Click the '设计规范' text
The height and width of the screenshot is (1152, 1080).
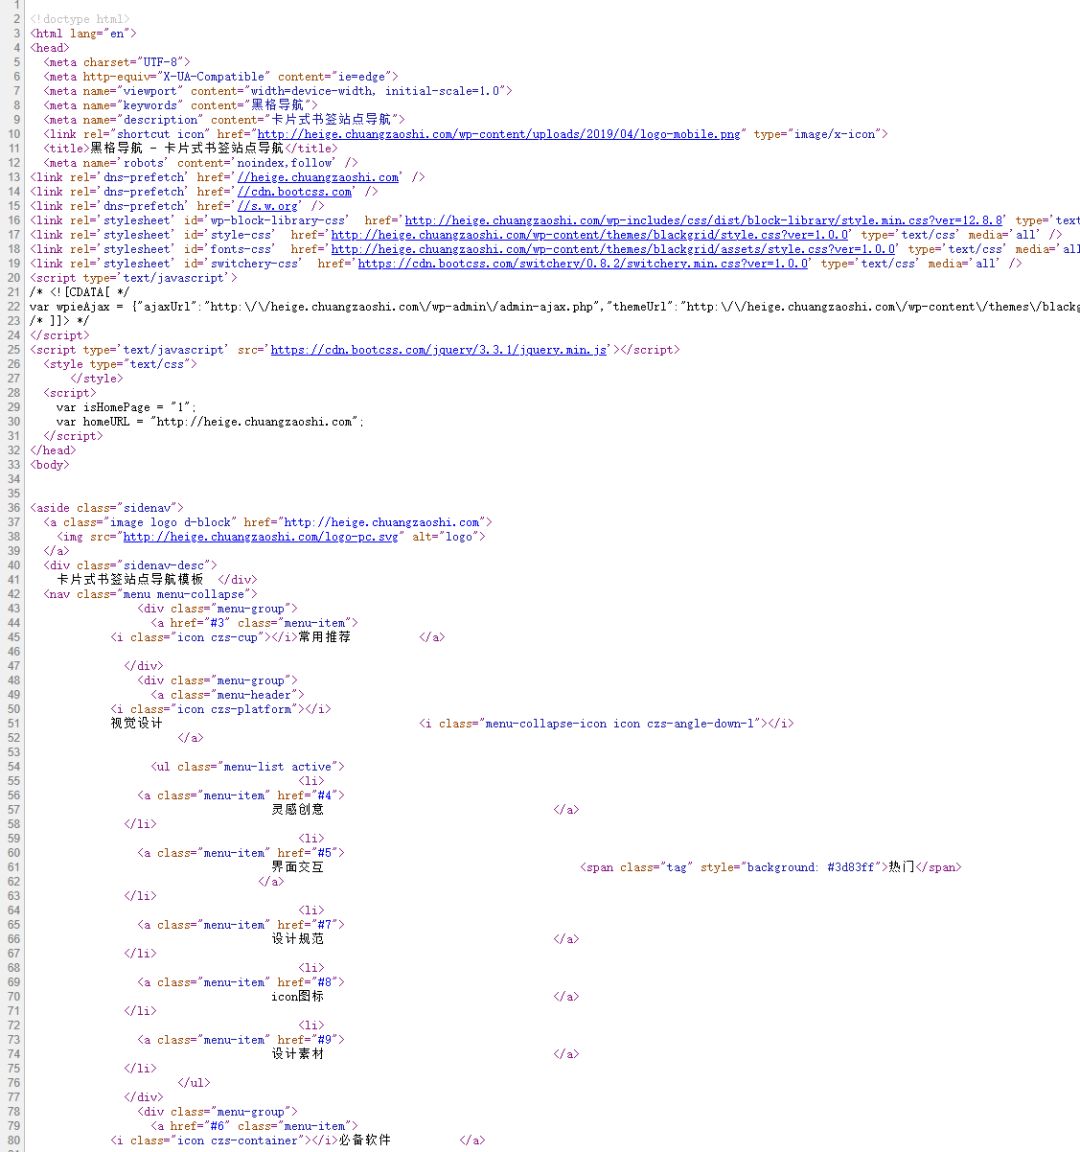click(298, 939)
